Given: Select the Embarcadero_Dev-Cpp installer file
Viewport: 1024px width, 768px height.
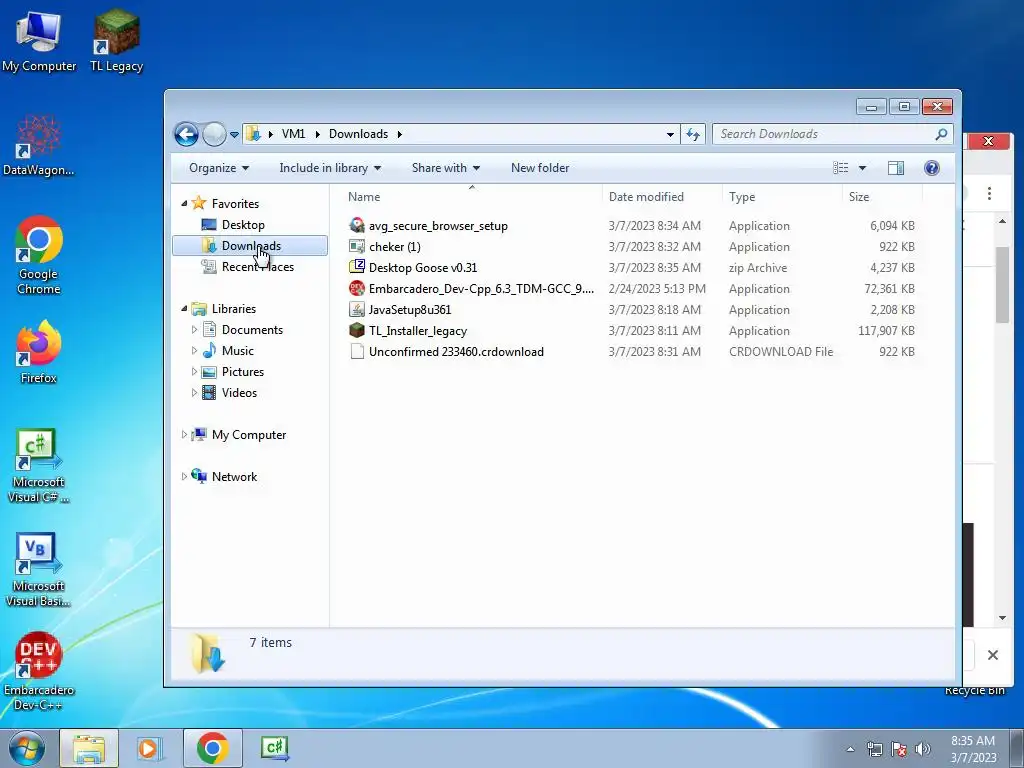Looking at the screenshot, I should coord(481,289).
